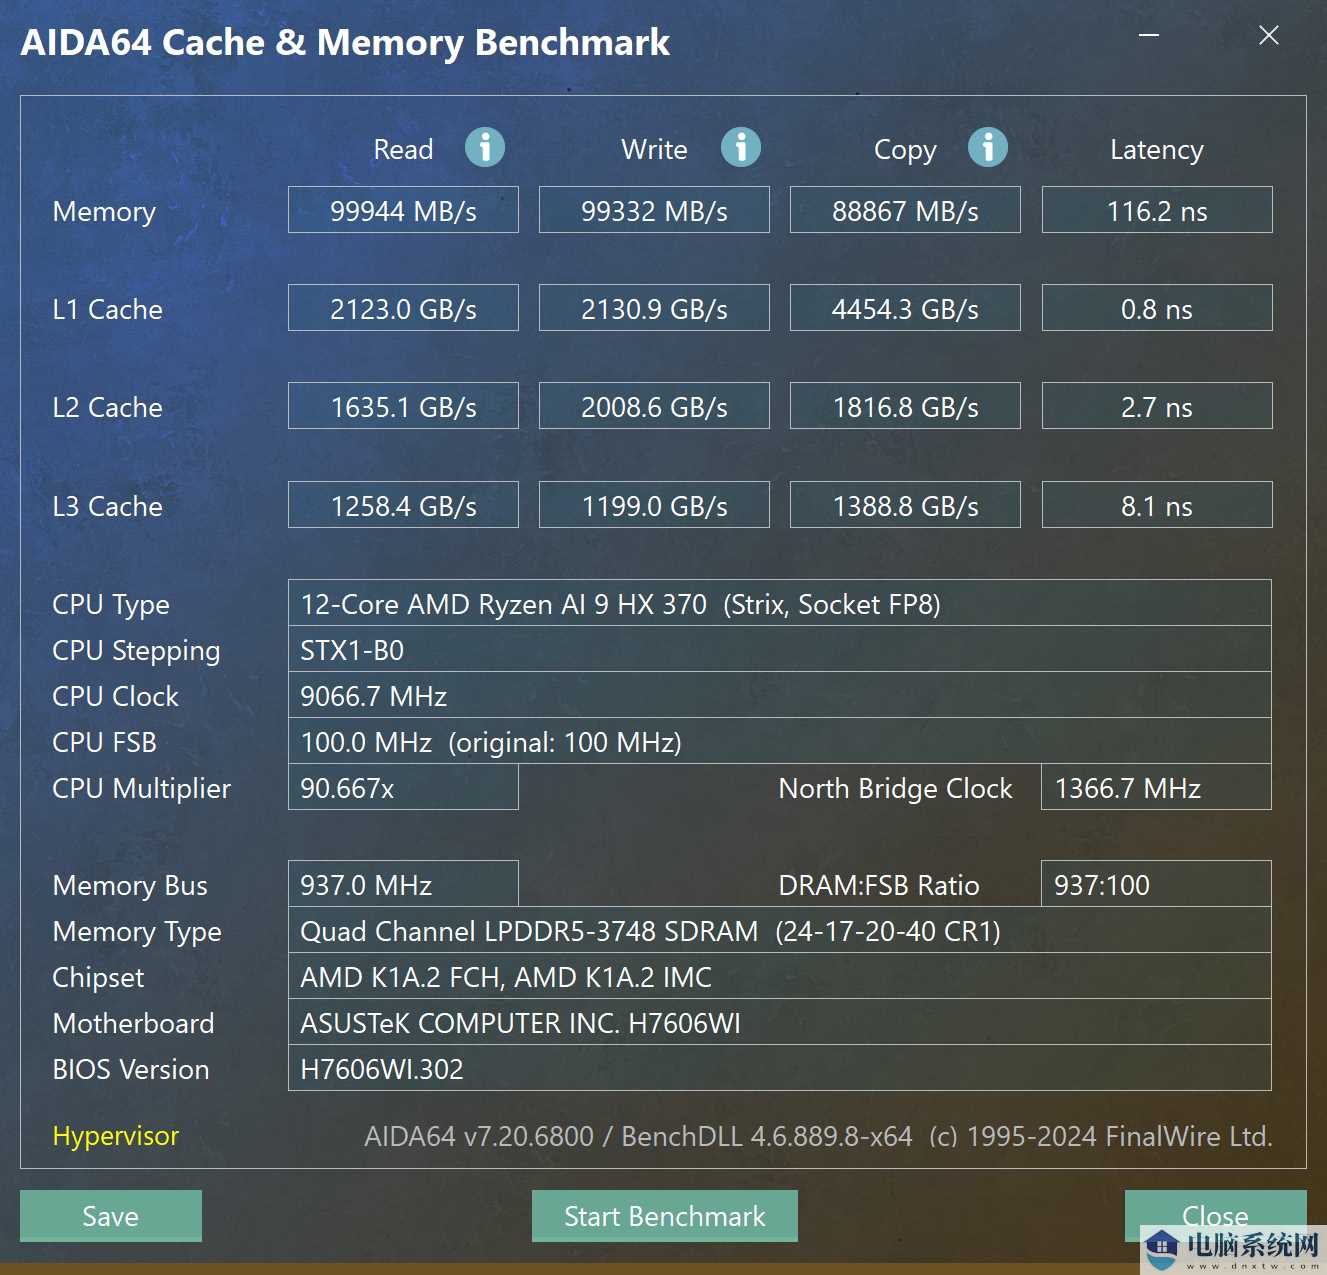Click the Latency column header
This screenshot has height=1275, width=1327.
click(1157, 150)
